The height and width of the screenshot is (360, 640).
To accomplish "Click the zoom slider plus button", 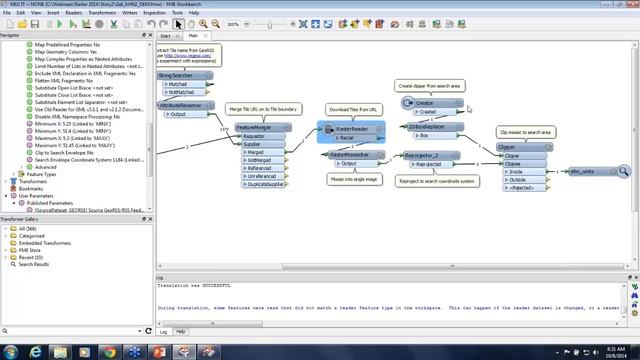I will click(293, 24).
